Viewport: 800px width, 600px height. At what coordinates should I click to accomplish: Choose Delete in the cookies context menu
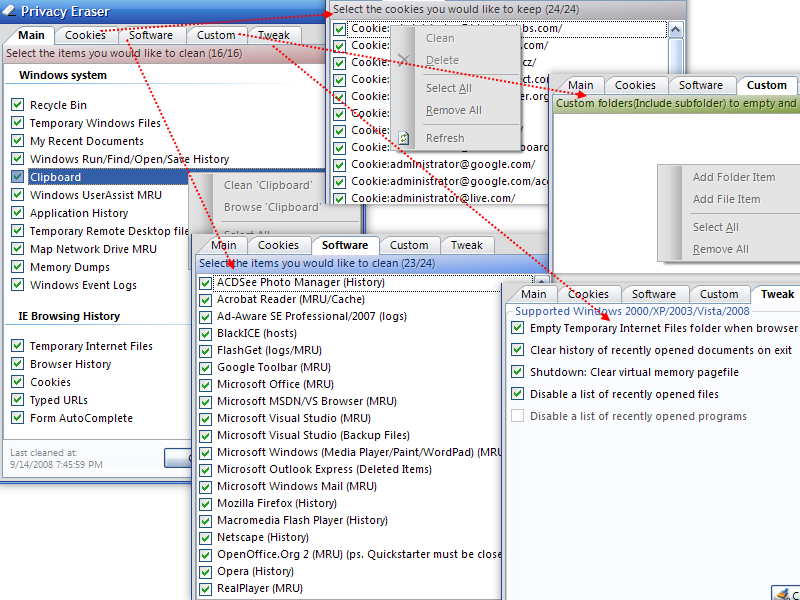click(442, 60)
